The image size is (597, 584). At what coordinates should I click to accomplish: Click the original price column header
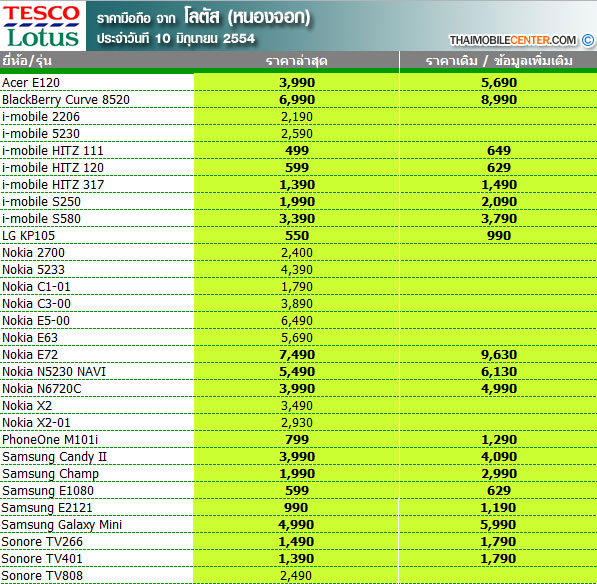499,61
